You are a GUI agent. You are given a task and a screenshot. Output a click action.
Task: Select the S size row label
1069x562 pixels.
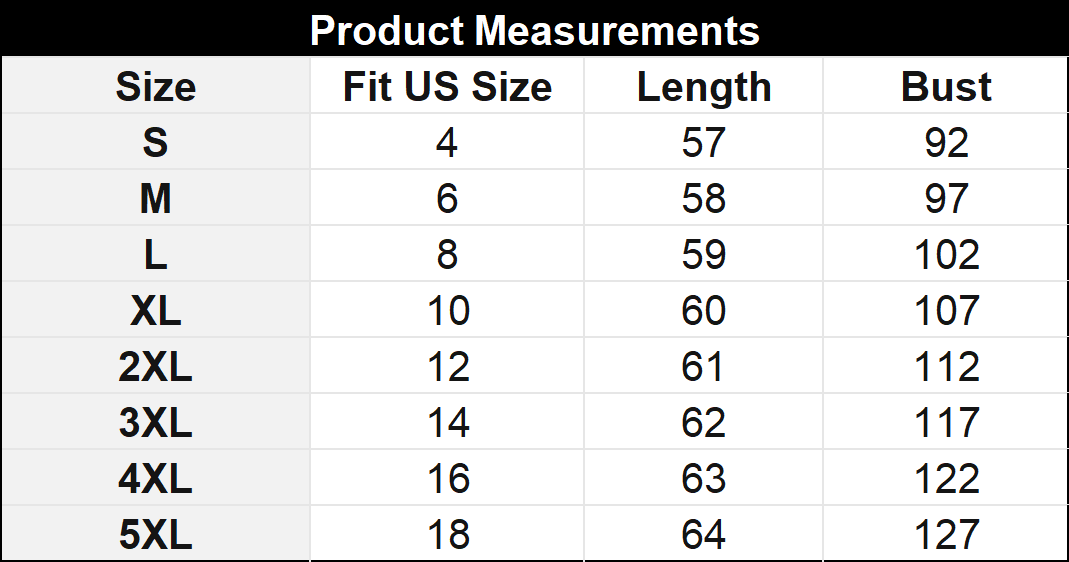(x=155, y=143)
